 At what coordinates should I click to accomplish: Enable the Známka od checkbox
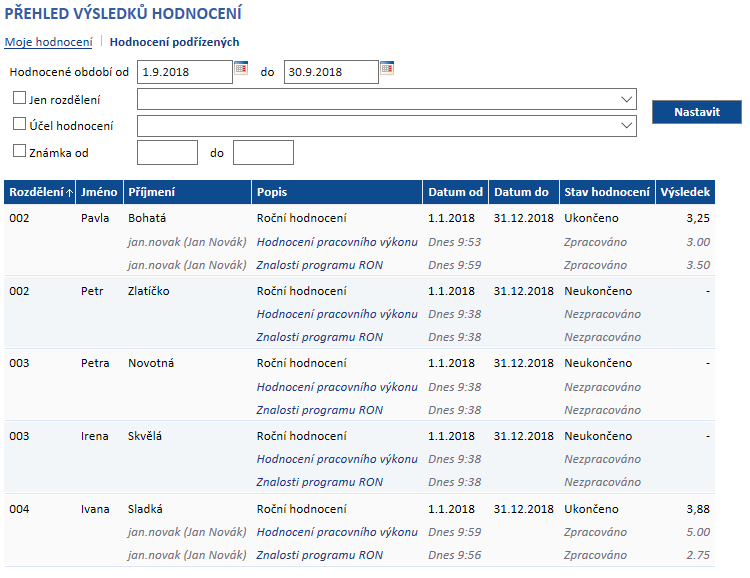(19, 151)
